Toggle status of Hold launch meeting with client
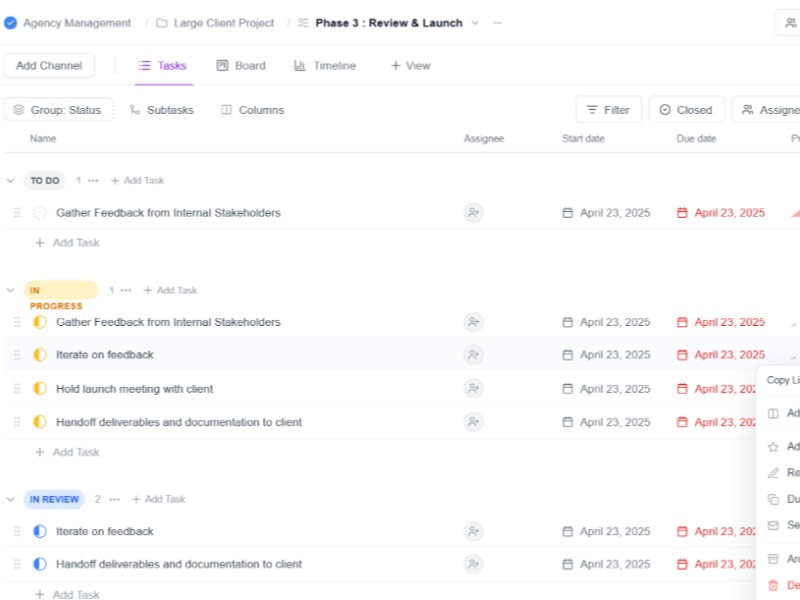This screenshot has width=800, height=600. point(40,389)
